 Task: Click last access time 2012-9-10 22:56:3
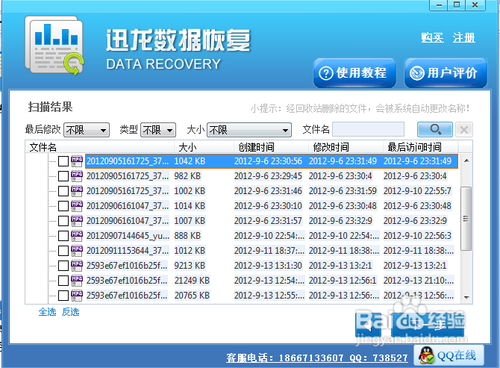tap(417, 236)
